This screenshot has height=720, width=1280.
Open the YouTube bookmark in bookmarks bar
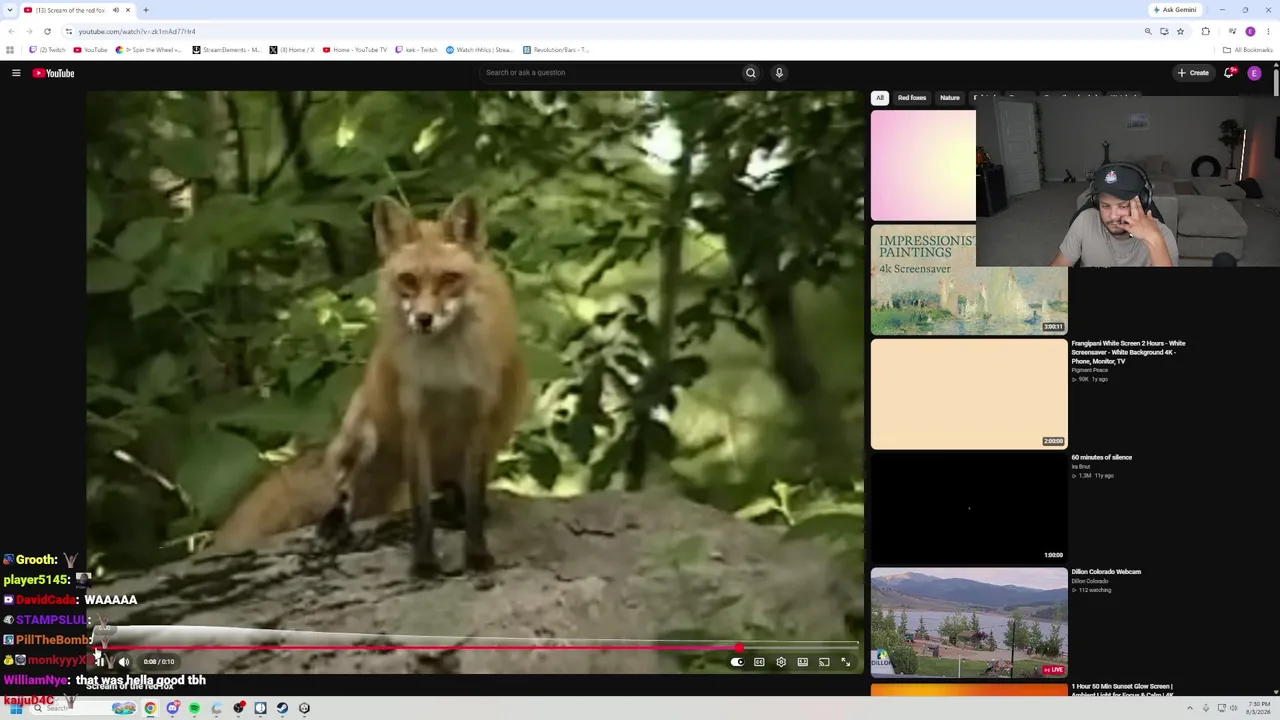pyautogui.click(x=91, y=50)
